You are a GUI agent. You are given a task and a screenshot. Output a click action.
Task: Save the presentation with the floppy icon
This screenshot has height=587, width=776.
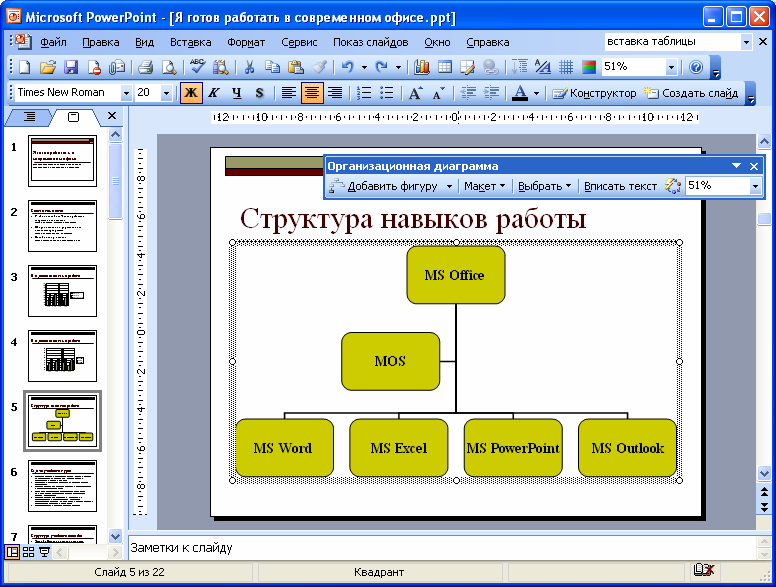coord(71,67)
